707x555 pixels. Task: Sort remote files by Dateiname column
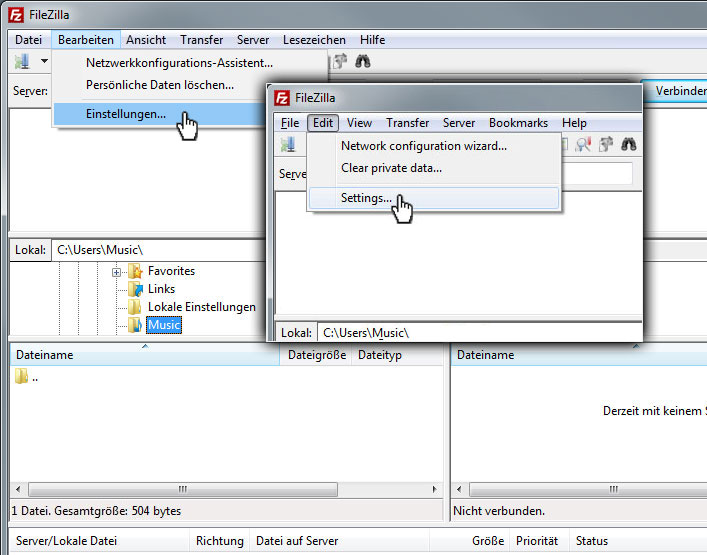[579, 355]
